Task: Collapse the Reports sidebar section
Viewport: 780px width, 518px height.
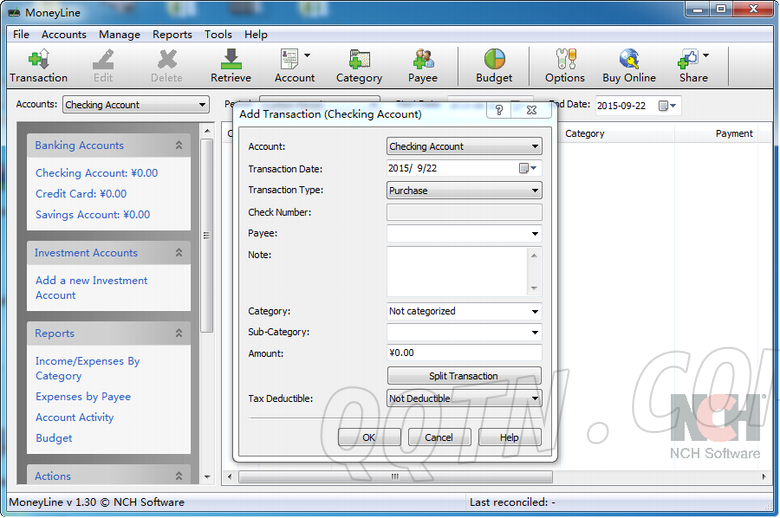Action: click(x=179, y=334)
